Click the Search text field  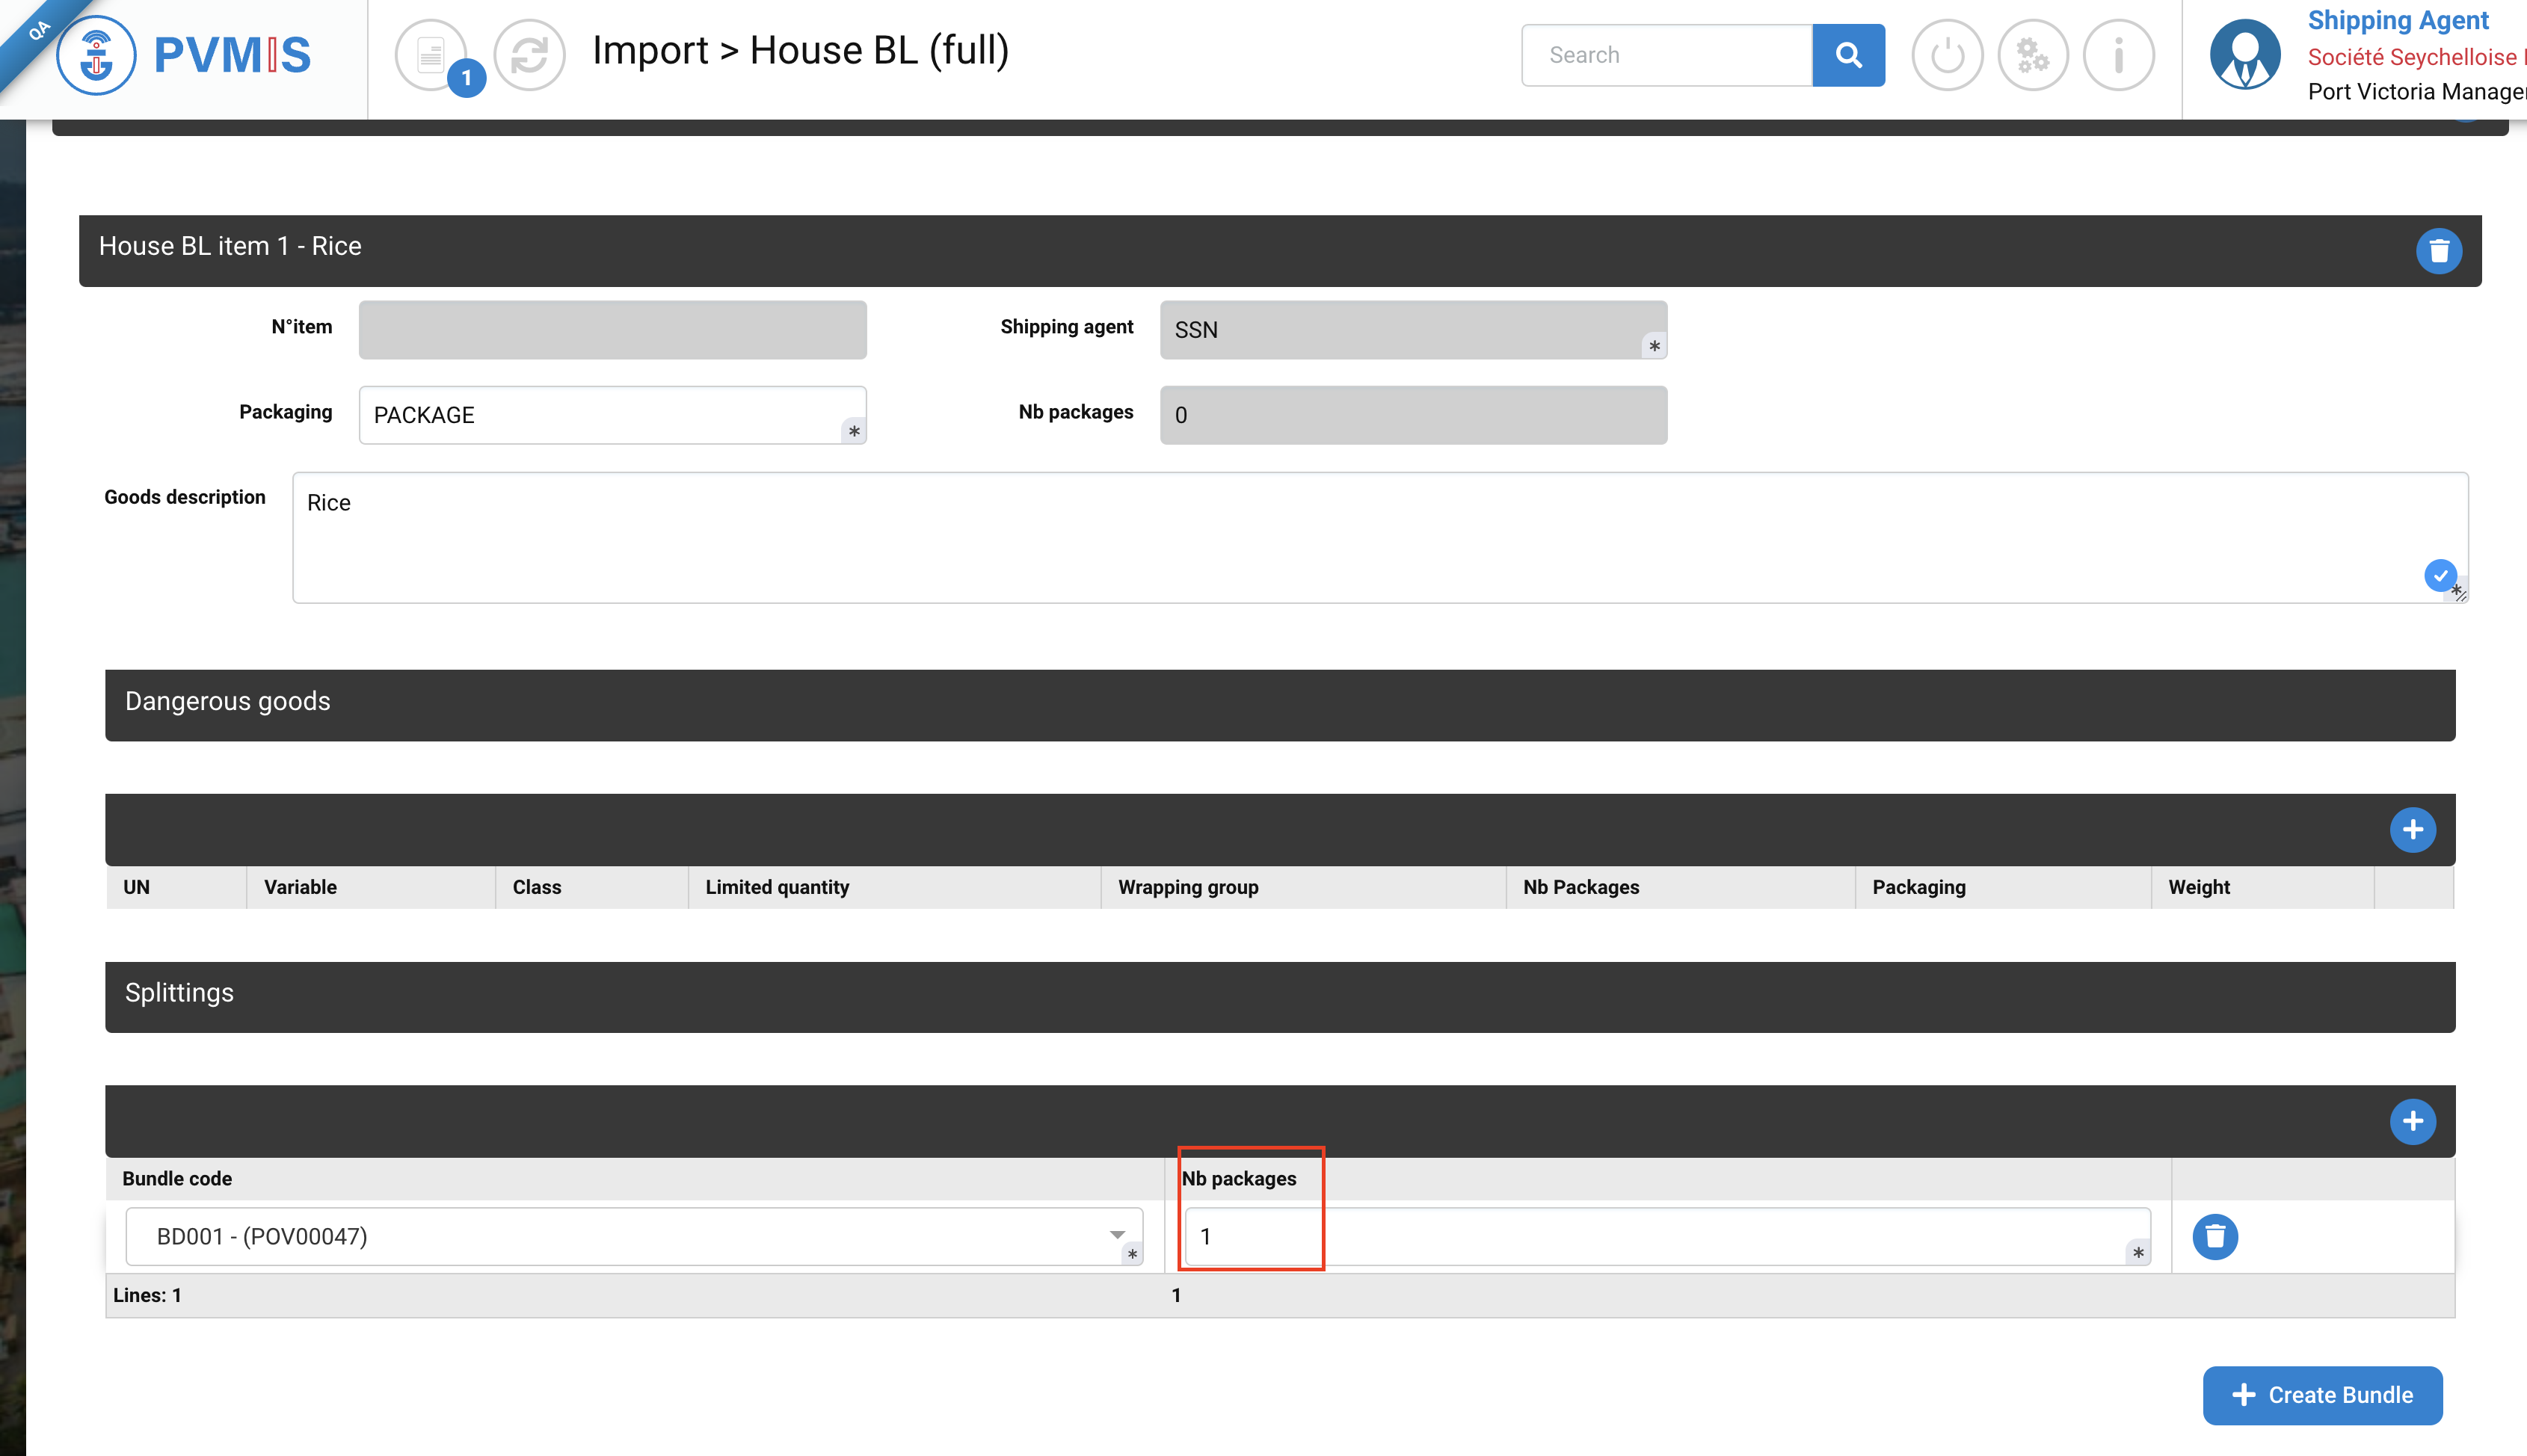coord(1666,55)
